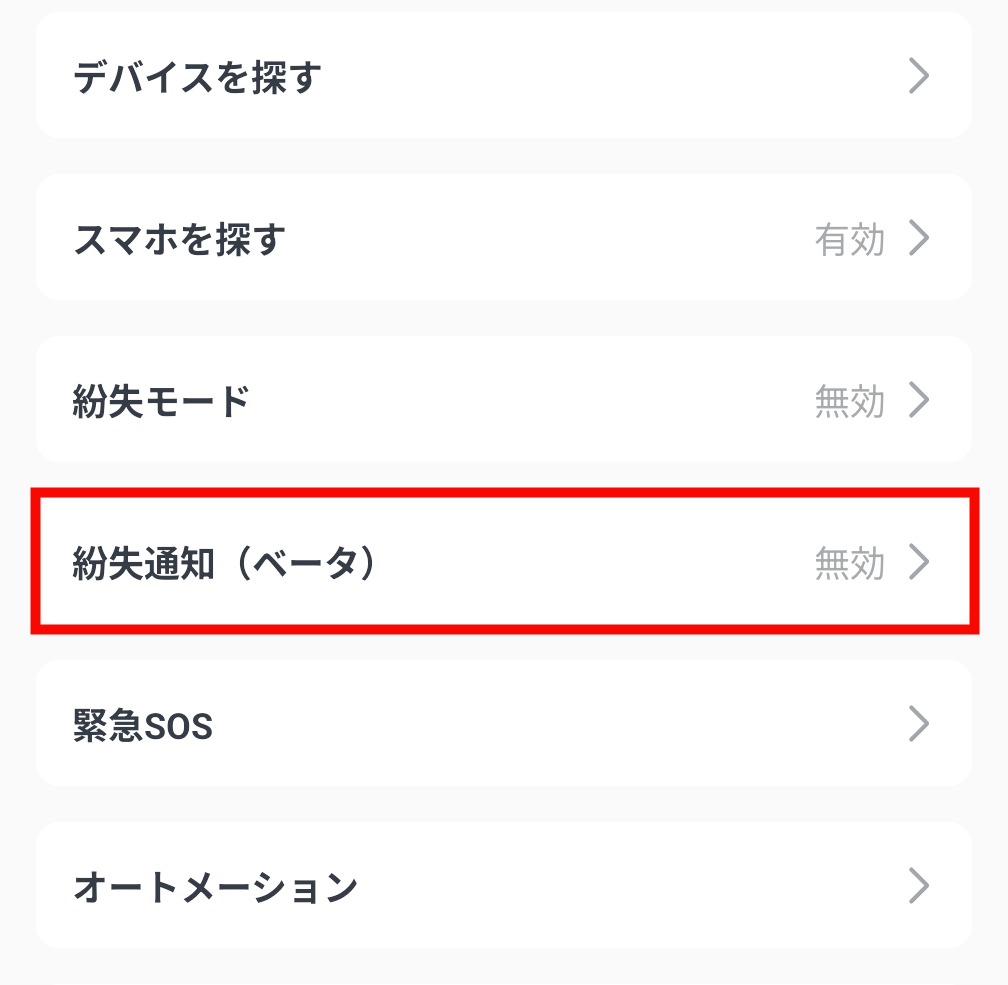
Task: Tap the 緊急SOS label
Action: 143,726
